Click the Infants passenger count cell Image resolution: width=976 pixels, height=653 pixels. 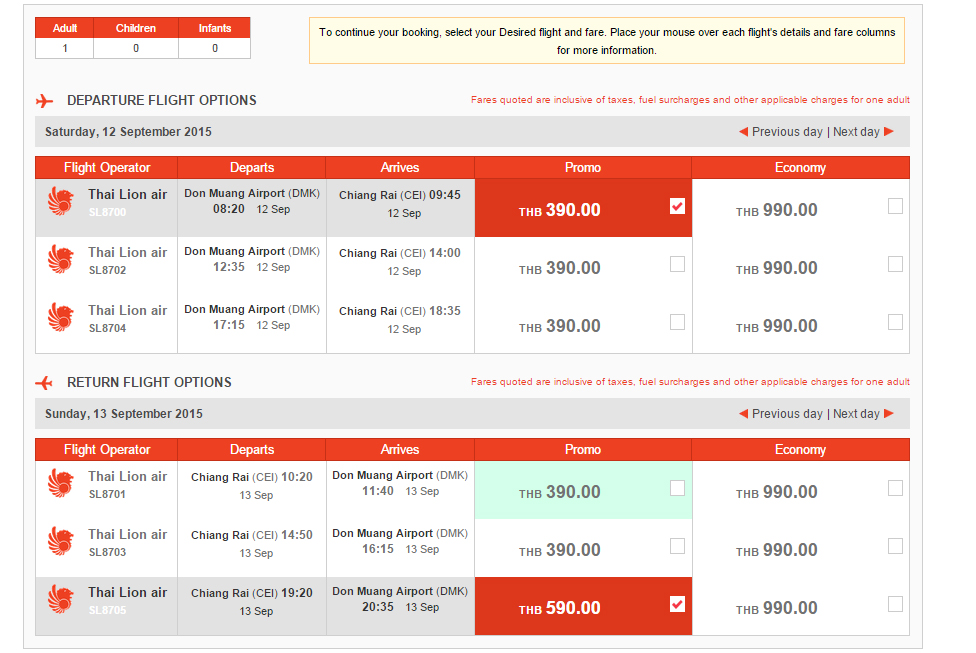click(215, 48)
